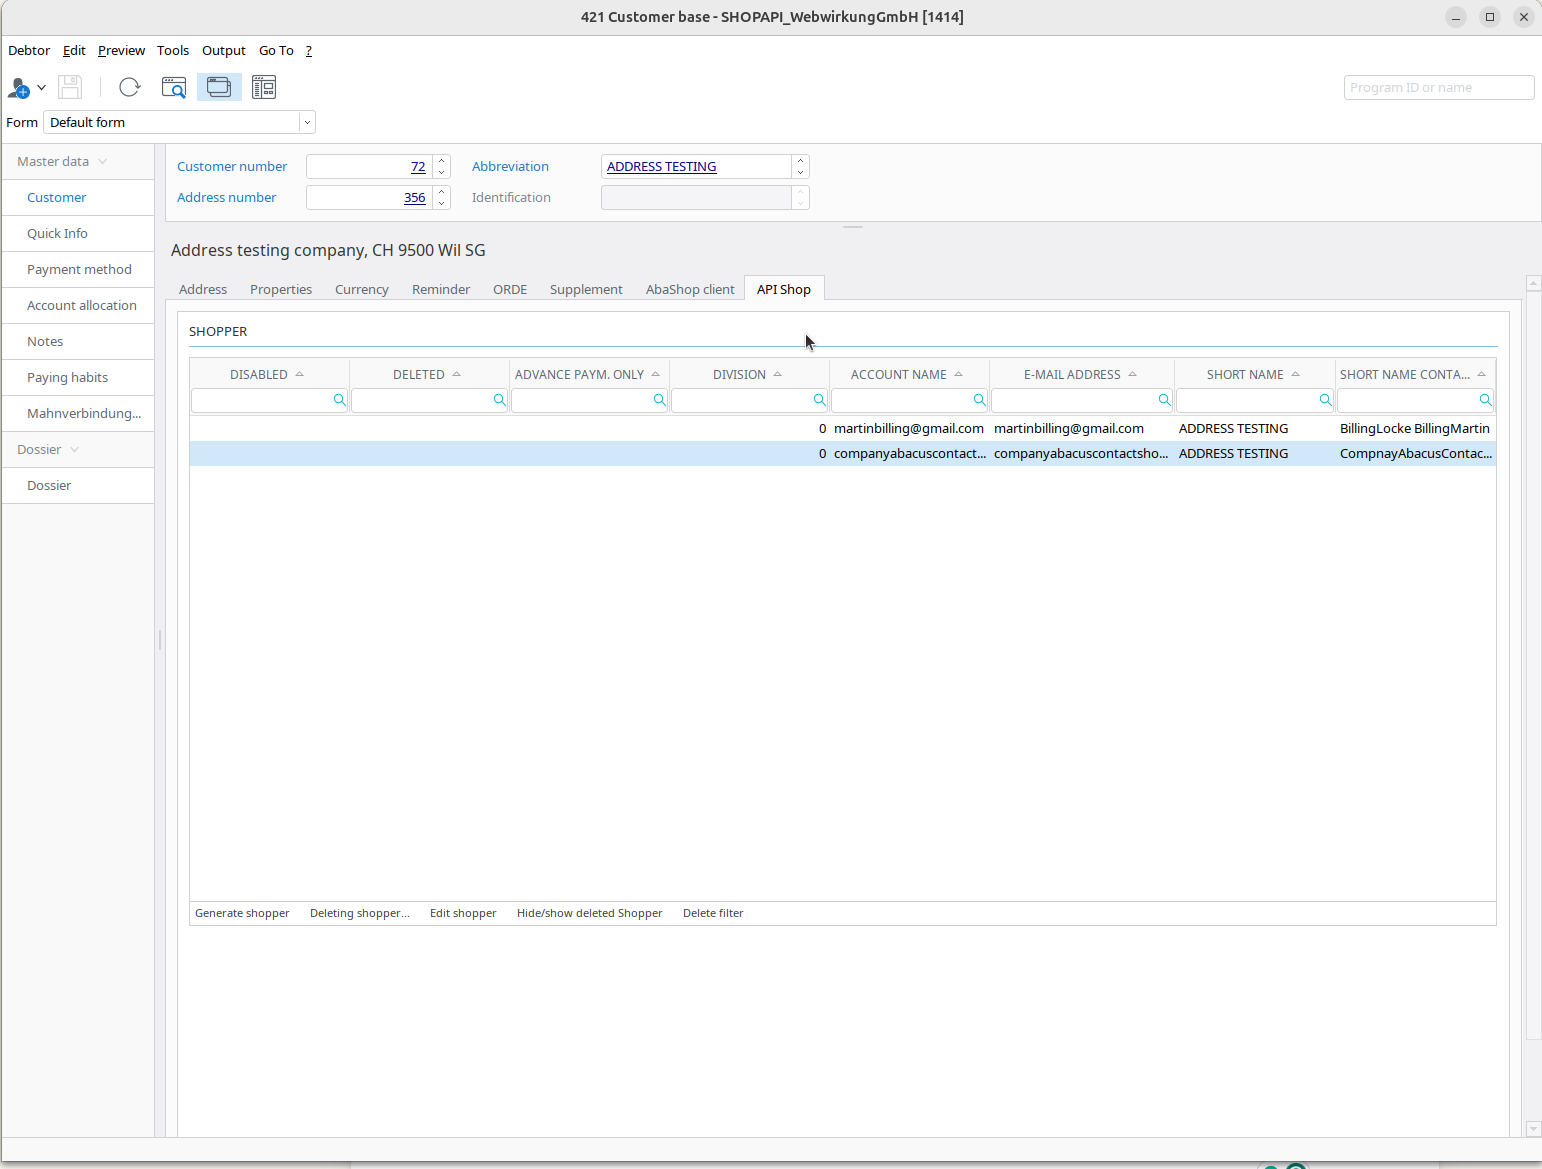Open the ADDRESS TESTING abbreviation link

(x=661, y=167)
